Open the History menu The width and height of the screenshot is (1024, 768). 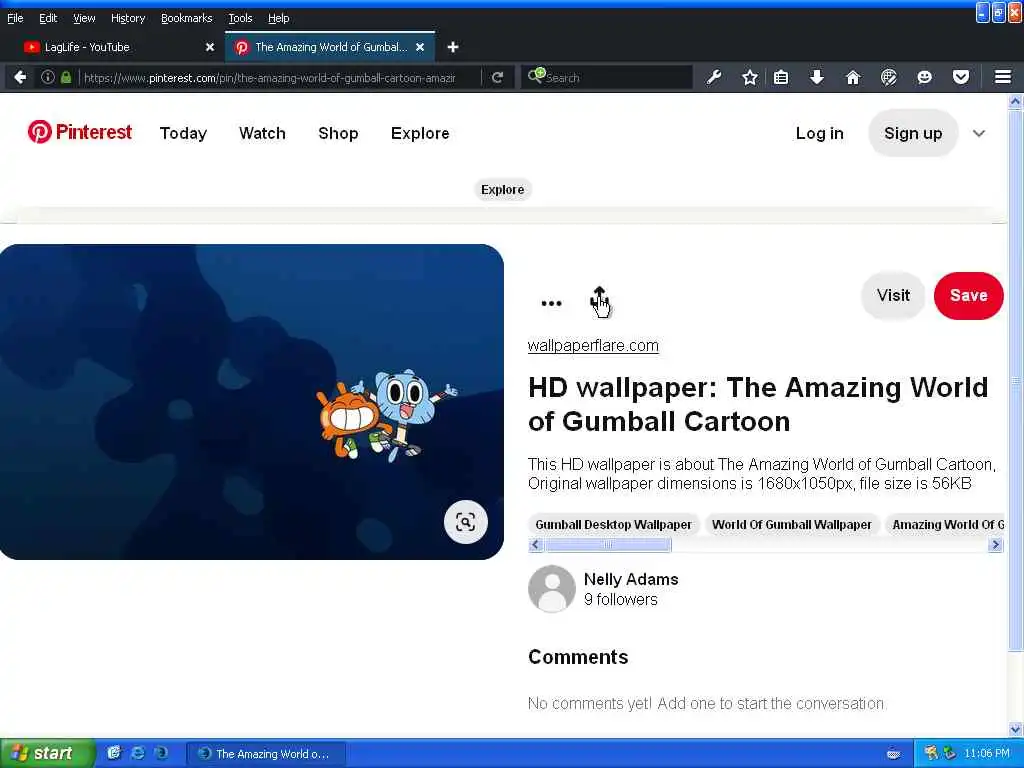pyautogui.click(x=127, y=18)
